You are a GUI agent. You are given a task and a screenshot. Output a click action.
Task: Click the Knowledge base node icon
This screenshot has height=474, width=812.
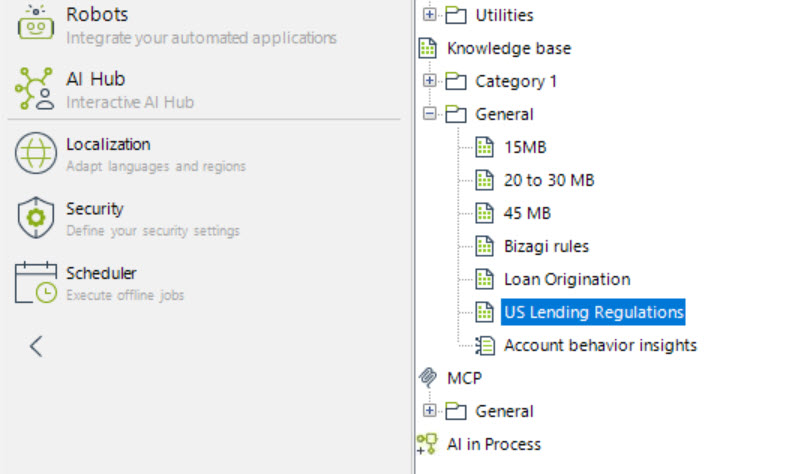coord(428,48)
